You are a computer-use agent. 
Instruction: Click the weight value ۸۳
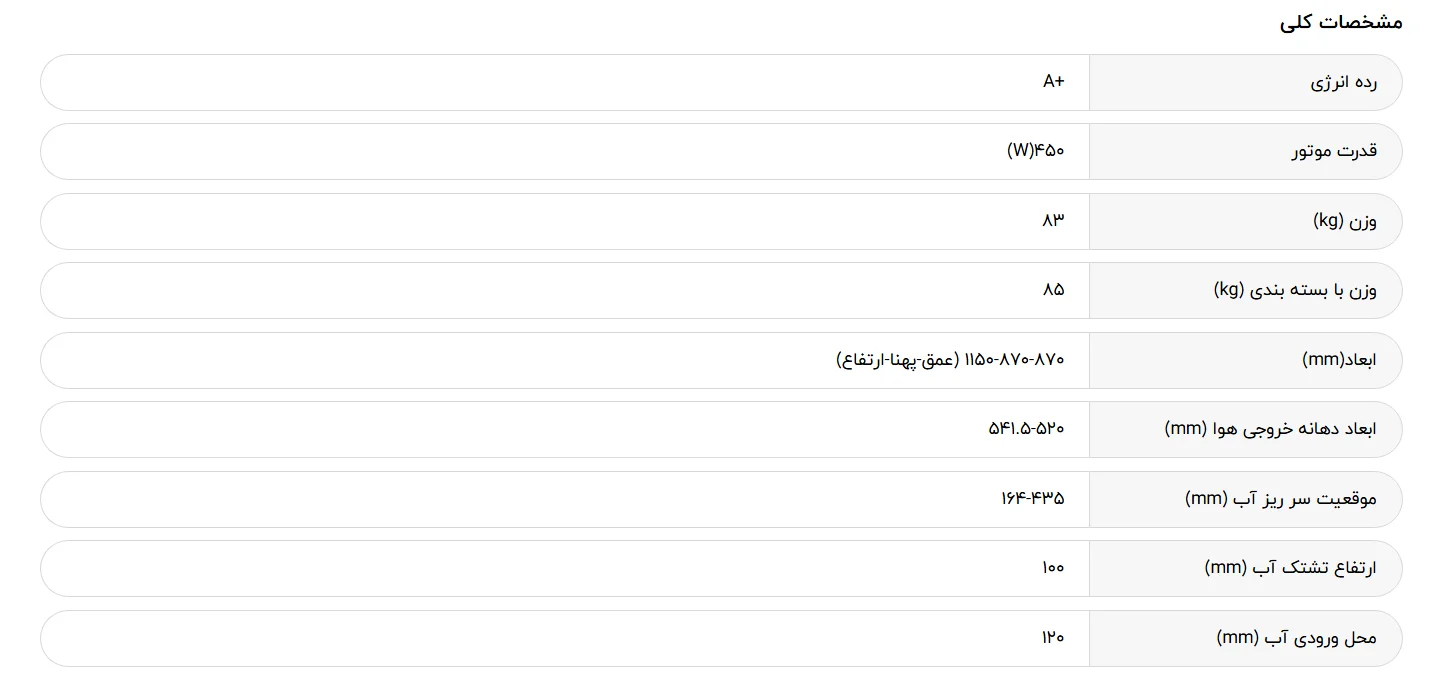1053,220
